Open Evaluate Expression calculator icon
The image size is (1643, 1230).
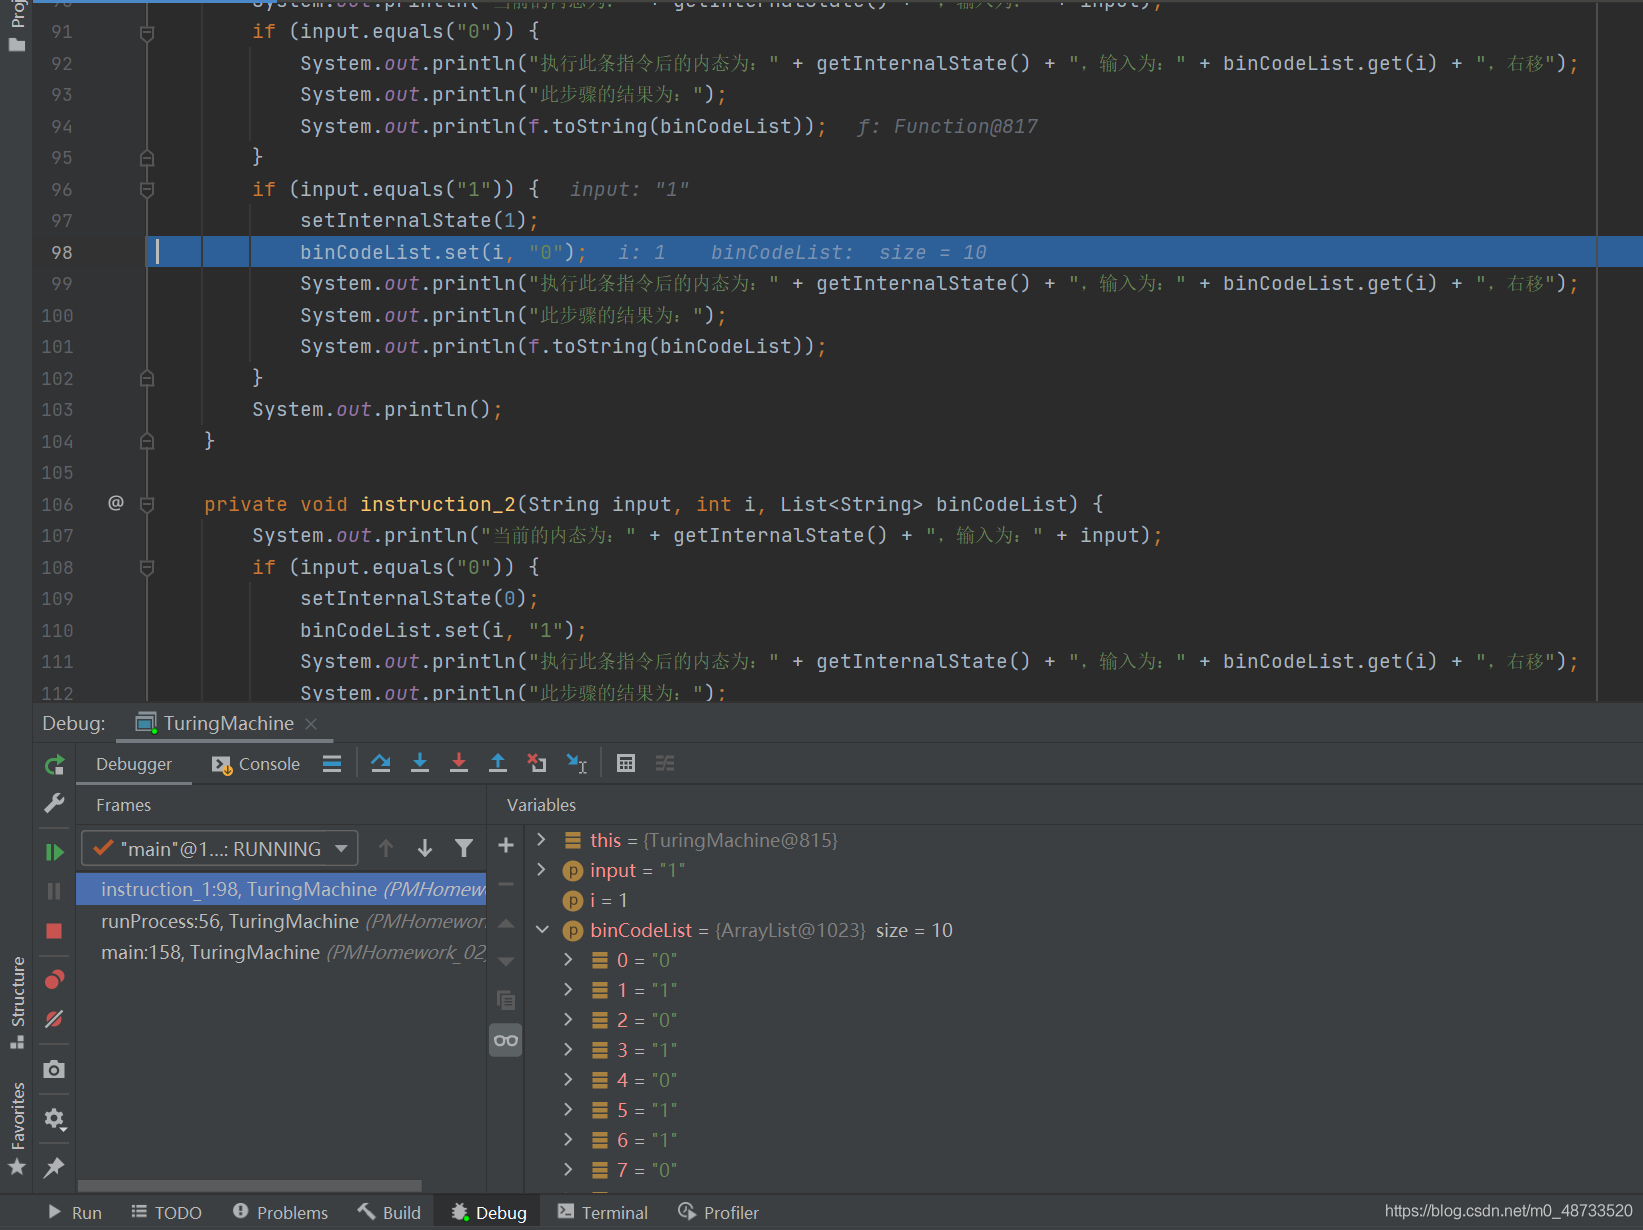pos(626,763)
